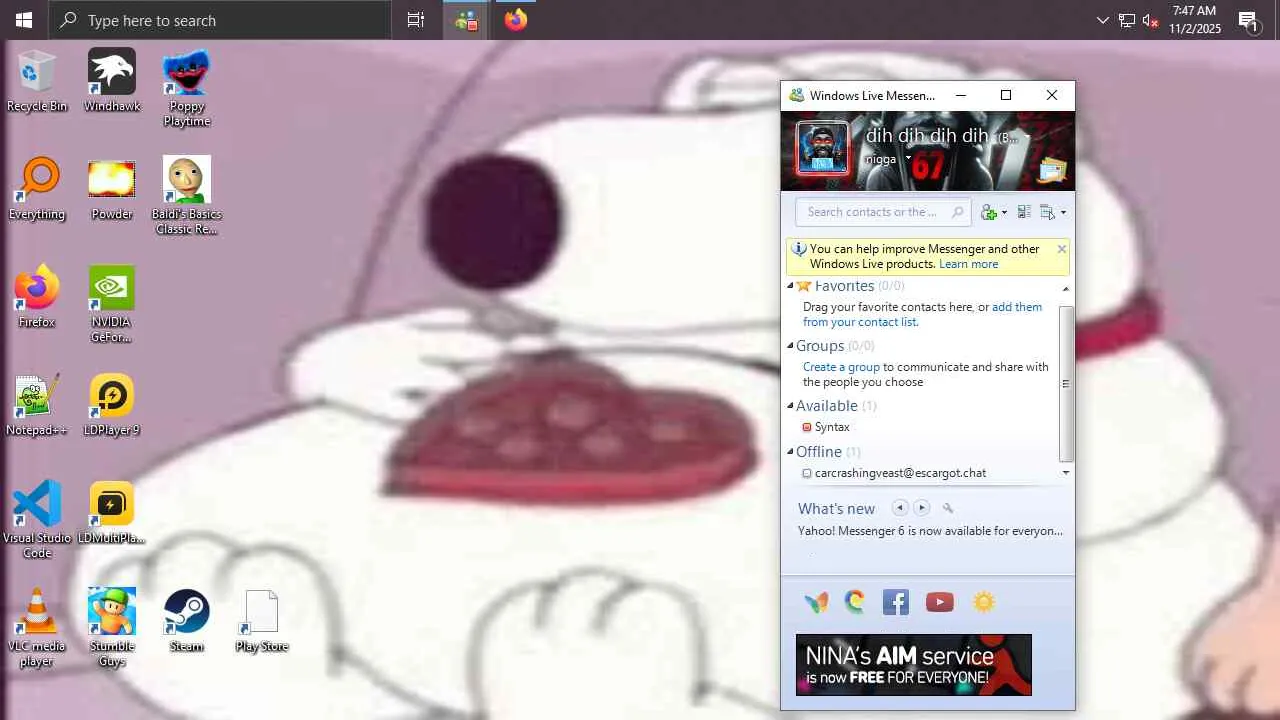1280x720 pixels.
Task: Click the Create a group link
Action: click(x=841, y=367)
